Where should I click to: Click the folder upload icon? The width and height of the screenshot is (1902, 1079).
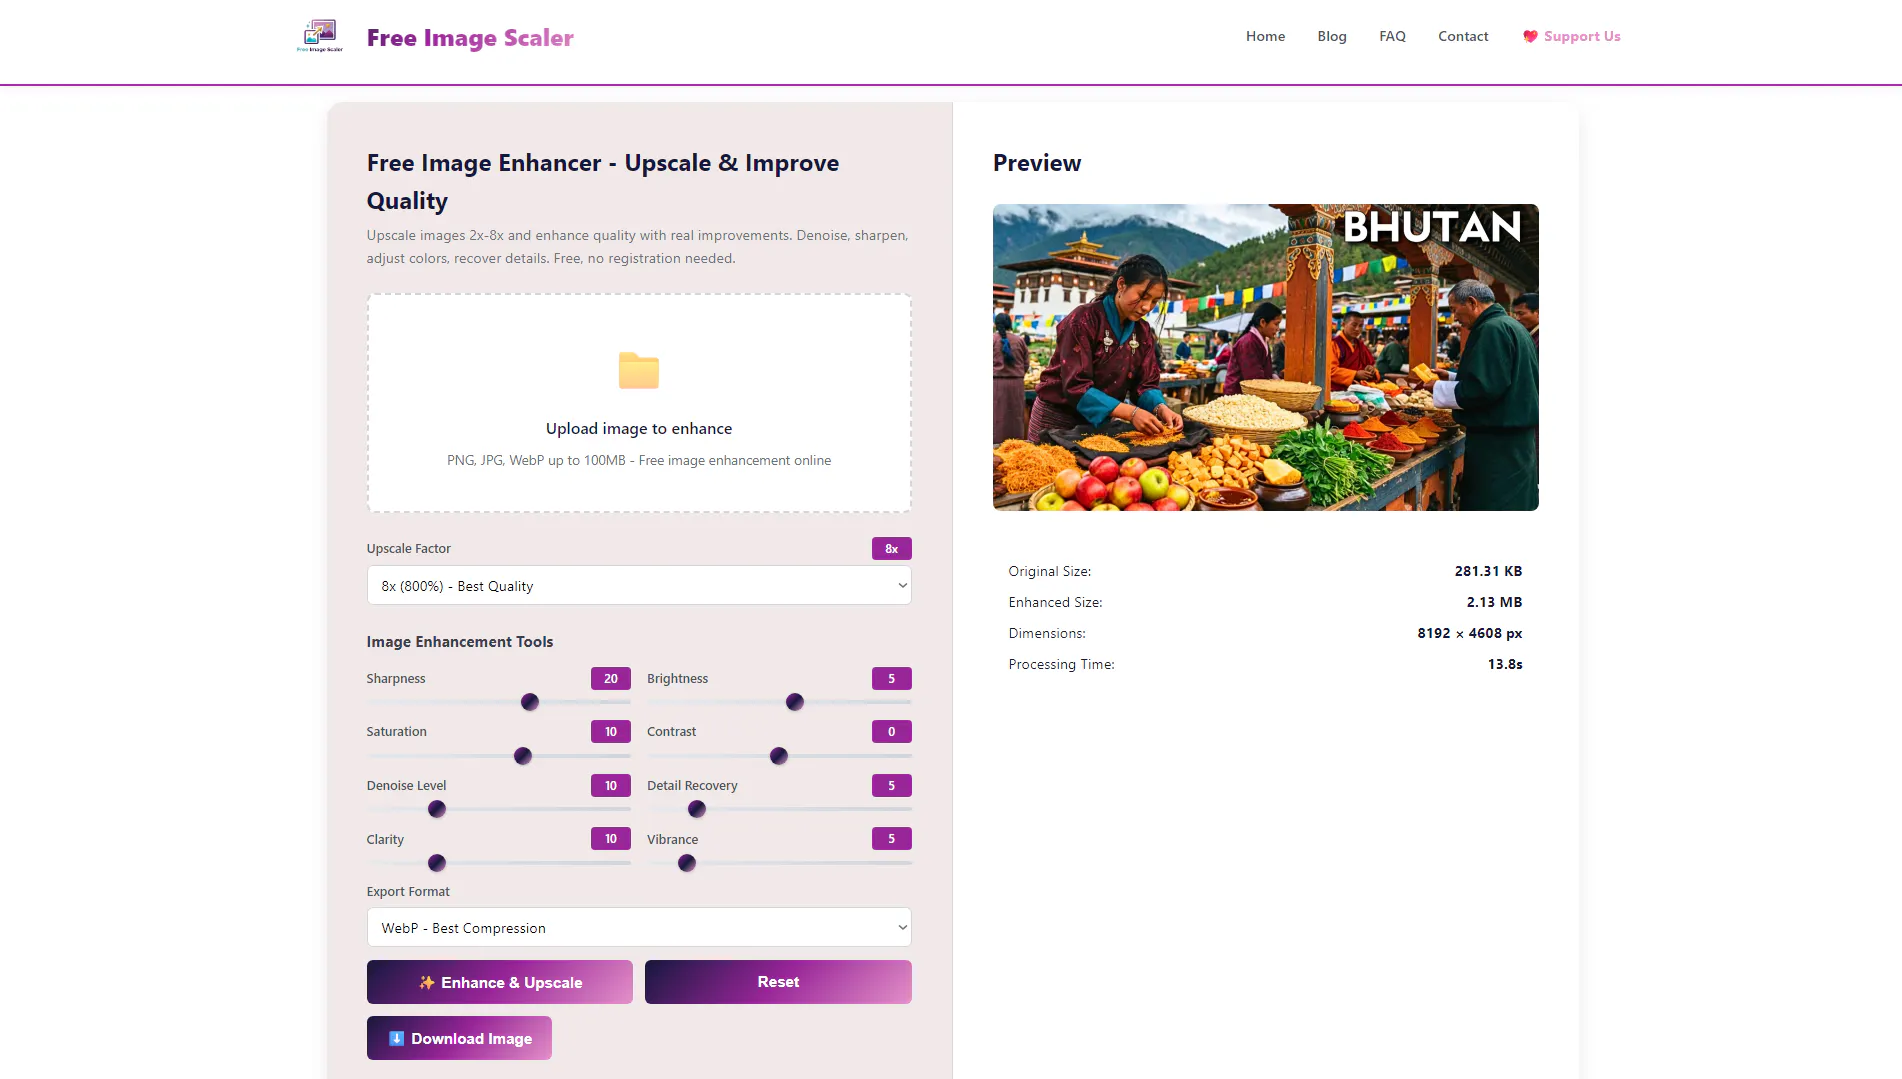click(639, 370)
